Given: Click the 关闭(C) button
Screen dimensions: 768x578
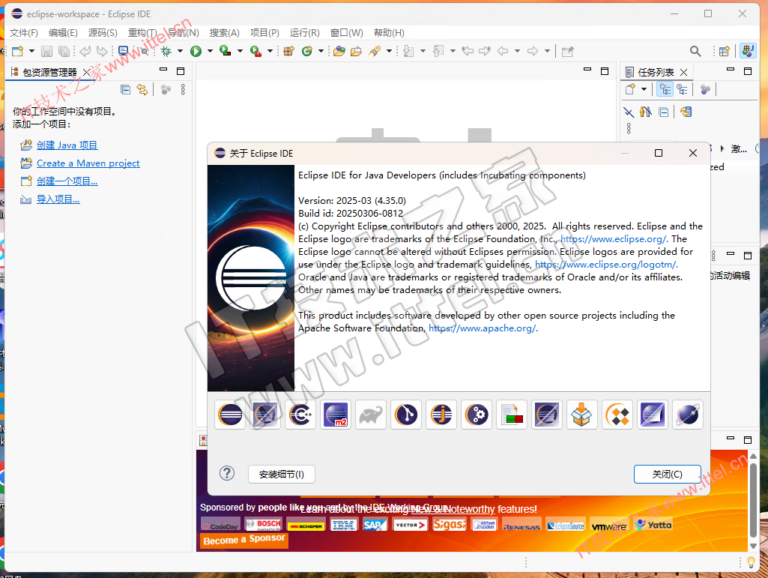Looking at the screenshot, I should 667,474.
